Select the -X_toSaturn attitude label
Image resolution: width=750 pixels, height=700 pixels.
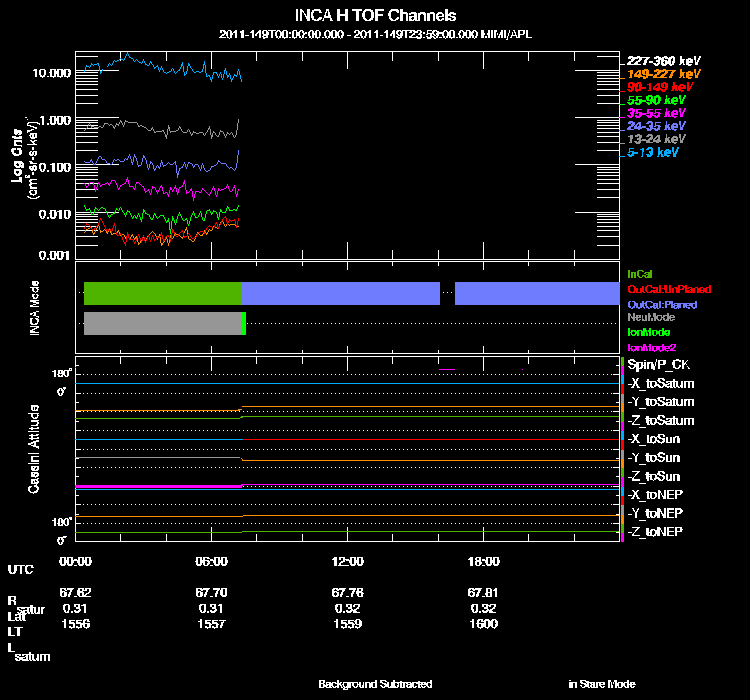661,383
